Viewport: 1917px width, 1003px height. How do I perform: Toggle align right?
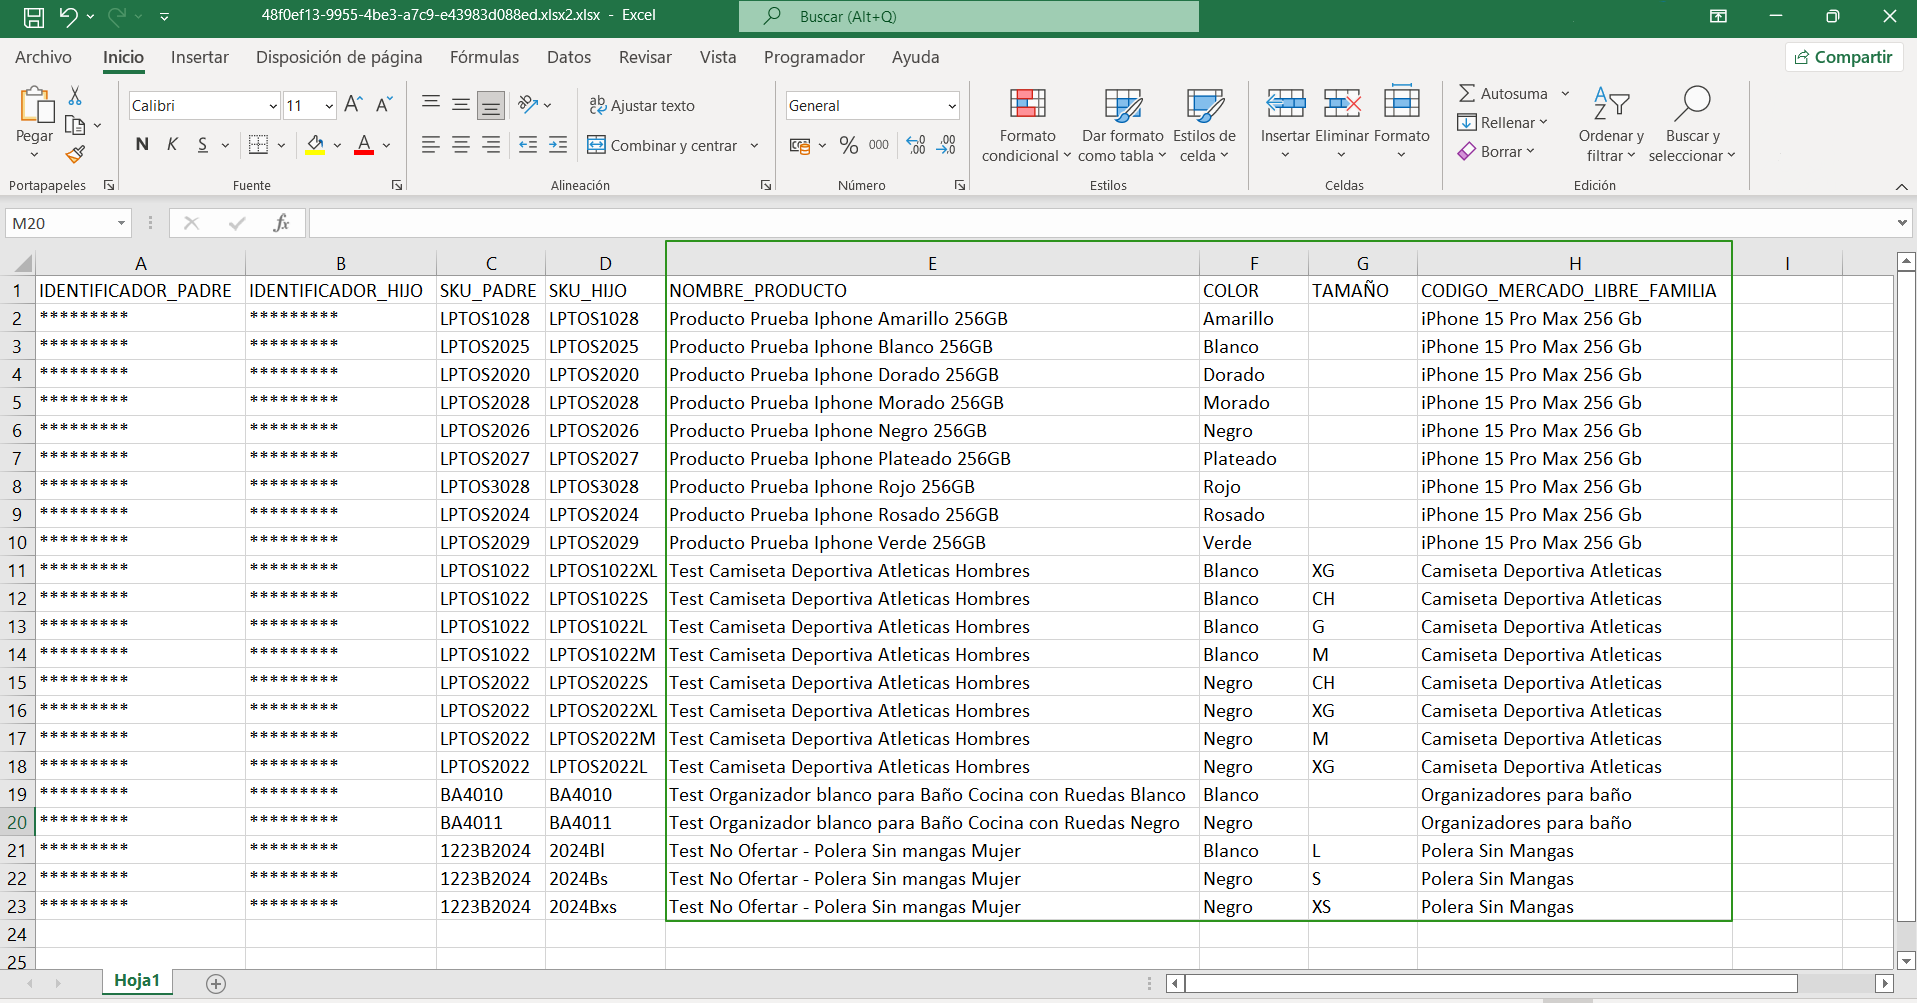491,145
